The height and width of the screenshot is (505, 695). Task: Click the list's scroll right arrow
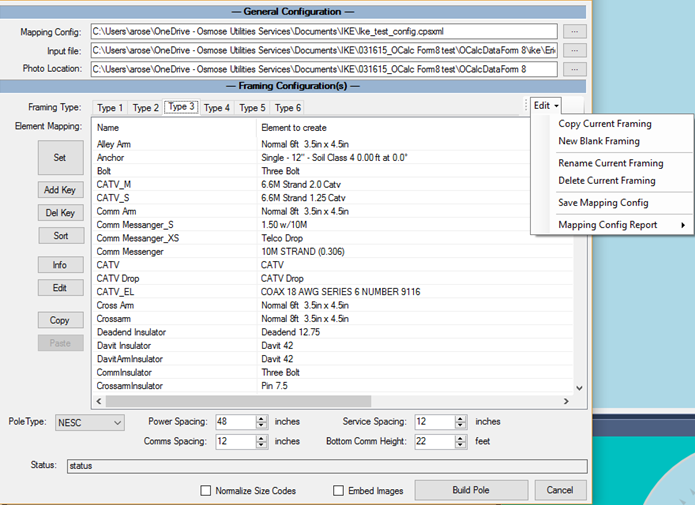(566, 401)
